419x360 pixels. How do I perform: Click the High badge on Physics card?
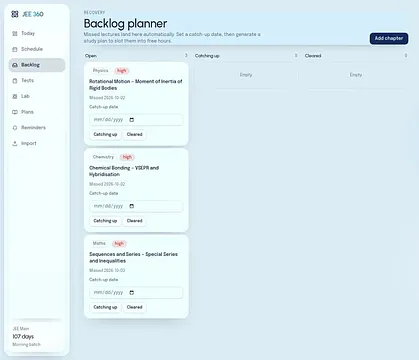(x=122, y=71)
